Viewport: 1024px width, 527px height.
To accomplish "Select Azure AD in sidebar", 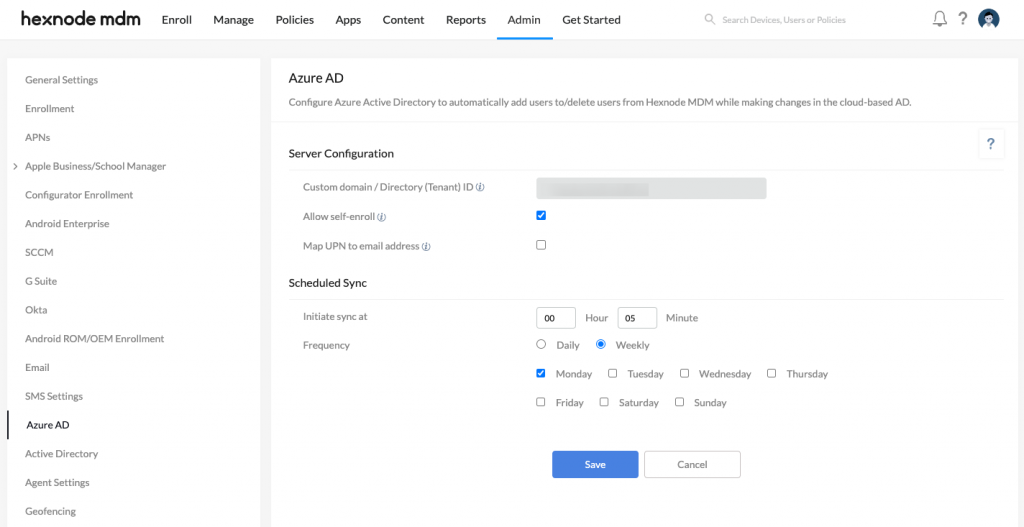I will click(x=48, y=424).
